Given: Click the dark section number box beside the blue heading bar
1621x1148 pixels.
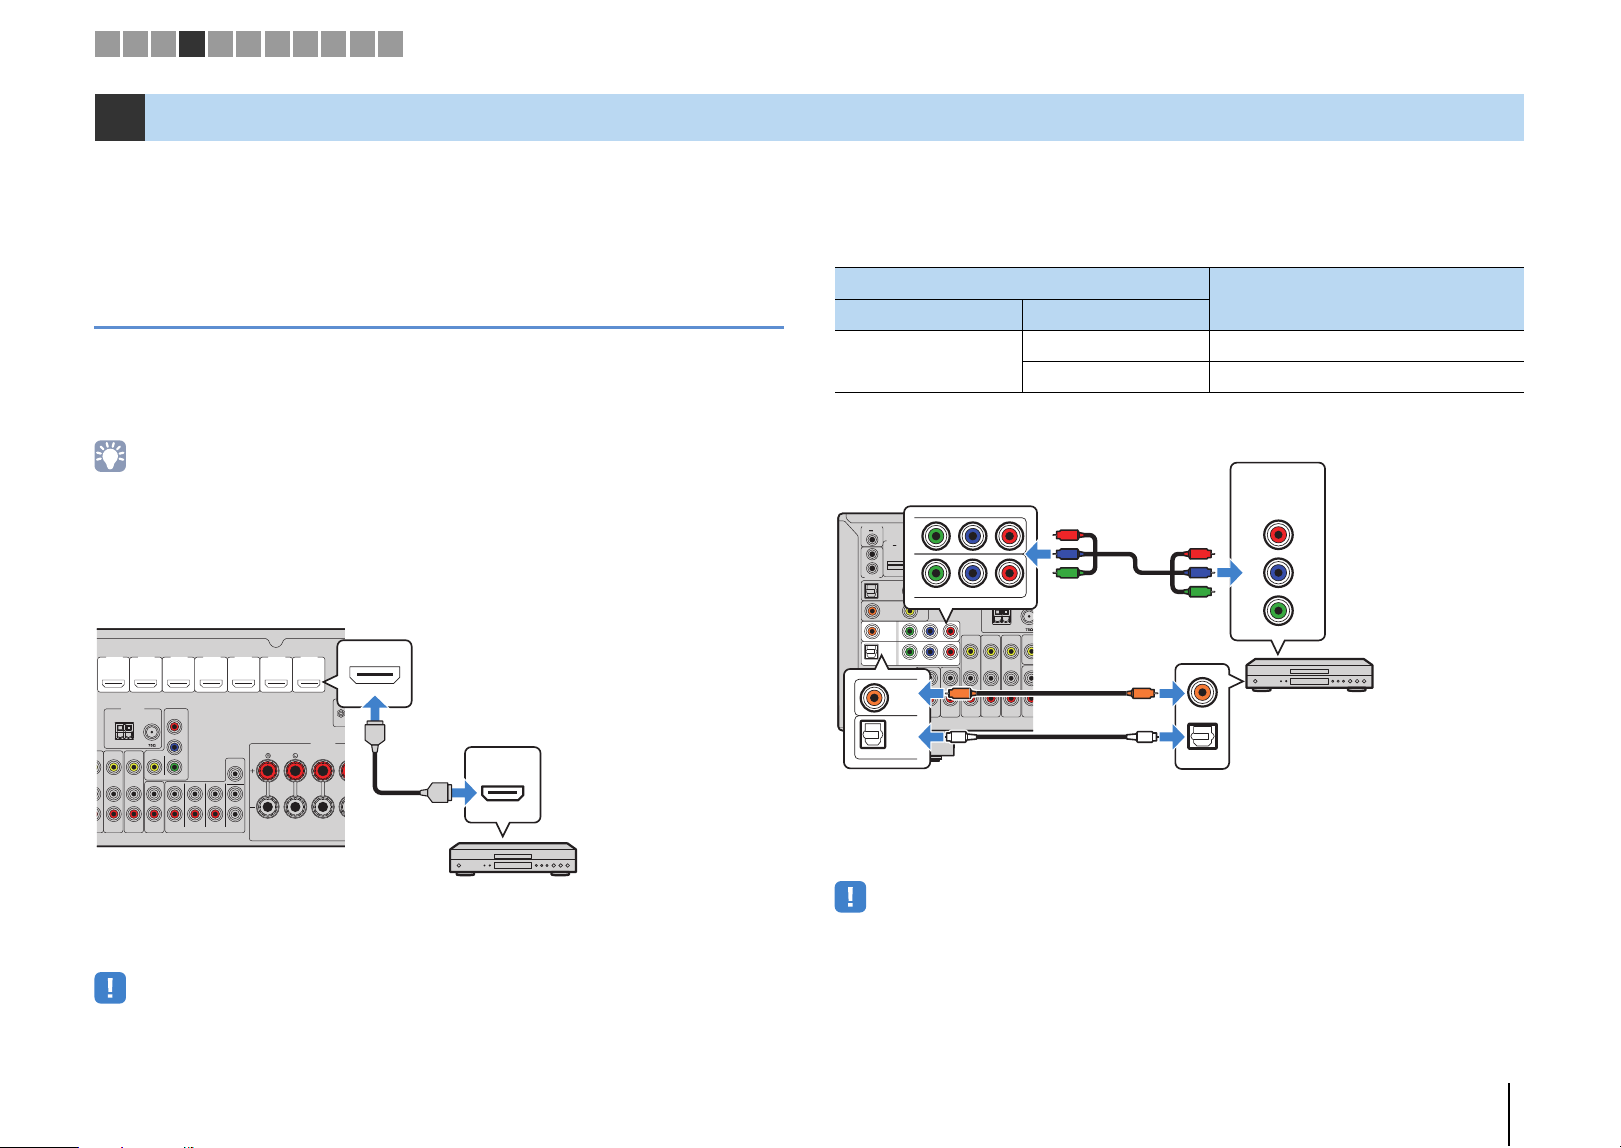Looking at the screenshot, I should 120,117.
